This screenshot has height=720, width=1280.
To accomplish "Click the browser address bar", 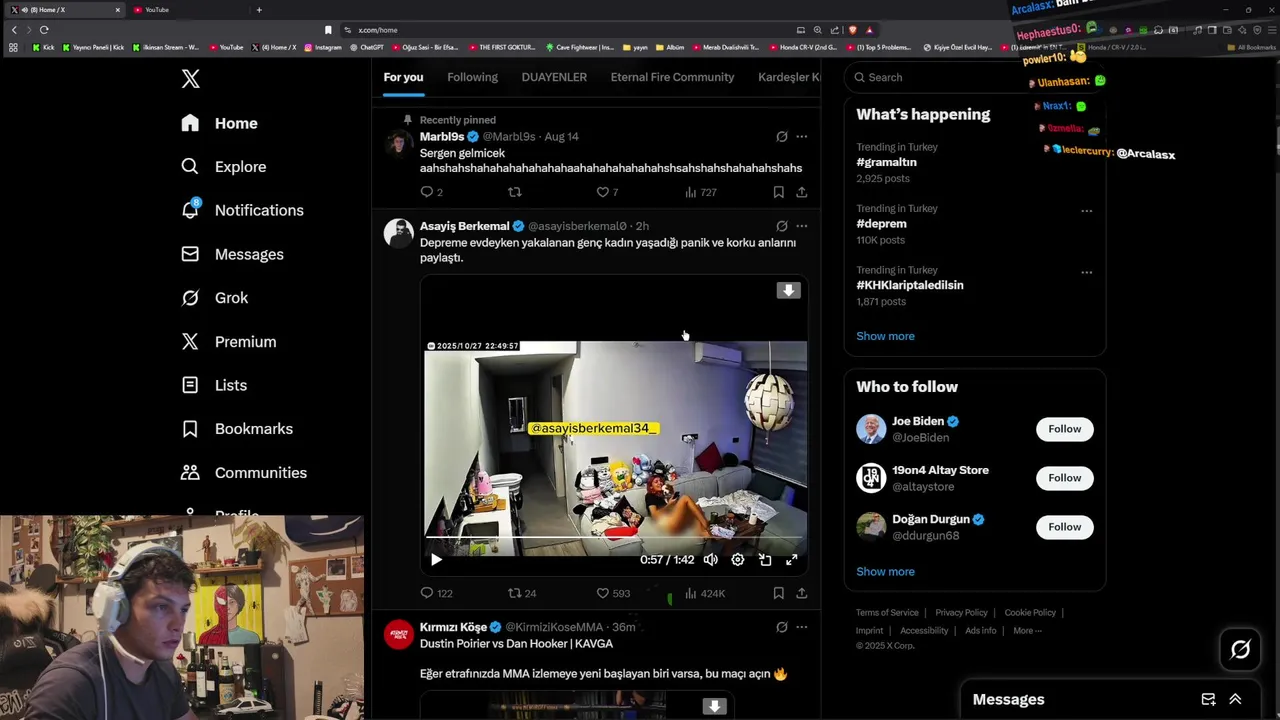I will click(570, 30).
